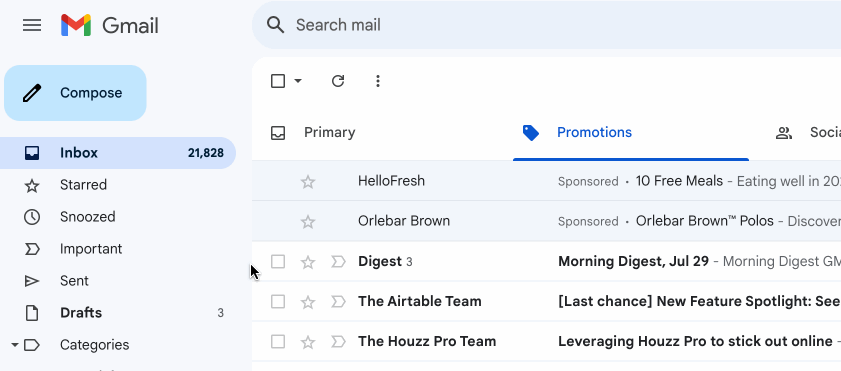This screenshot has height=371, width=841.
Task: Click the Digest sender name
Action: [x=380, y=261]
